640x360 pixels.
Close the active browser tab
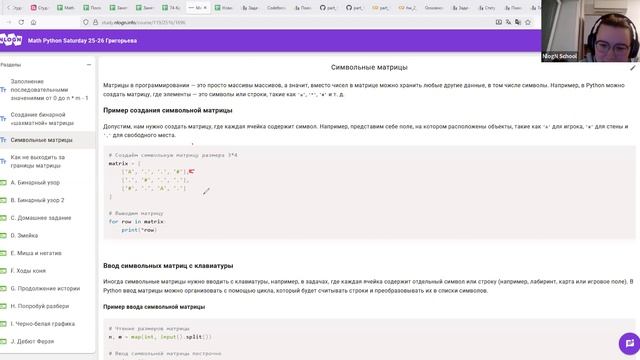pyautogui.click(x=205, y=7)
